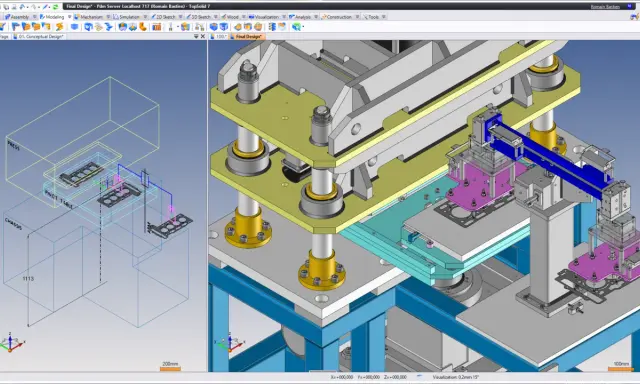Click the thin vertical drill tool icon
This screenshot has height=384, width=640.
pyautogui.click(x=171, y=27)
